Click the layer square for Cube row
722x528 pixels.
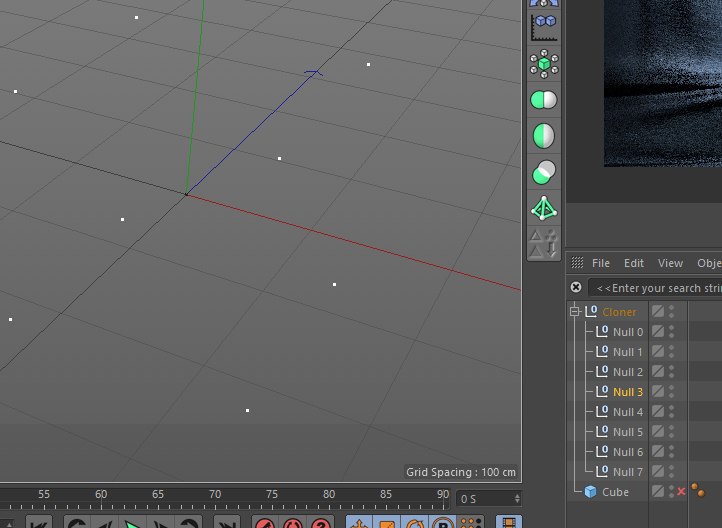click(658, 492)
